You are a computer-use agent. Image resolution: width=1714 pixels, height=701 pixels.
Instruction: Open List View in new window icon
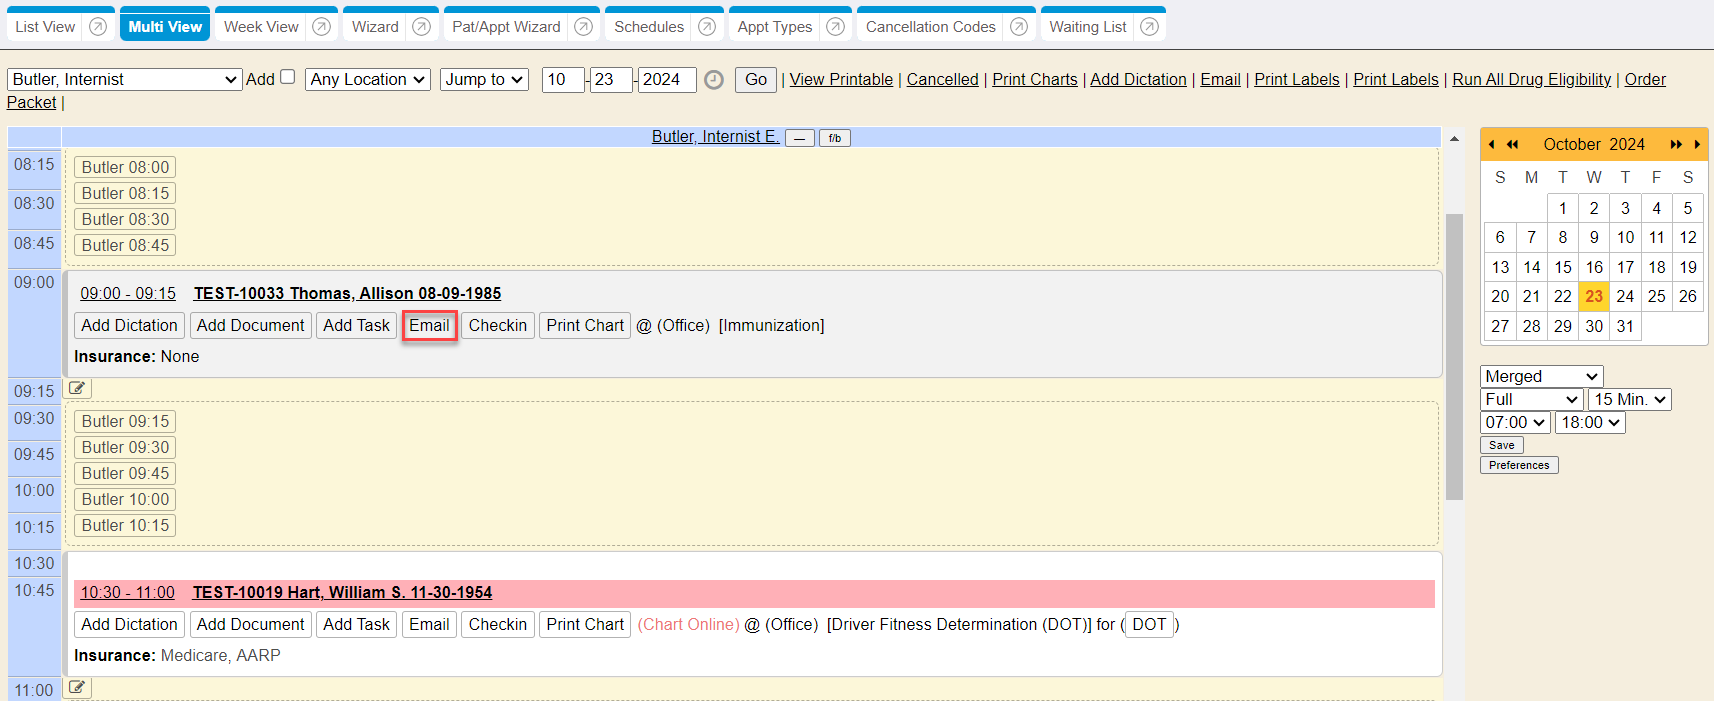[98, 27]
